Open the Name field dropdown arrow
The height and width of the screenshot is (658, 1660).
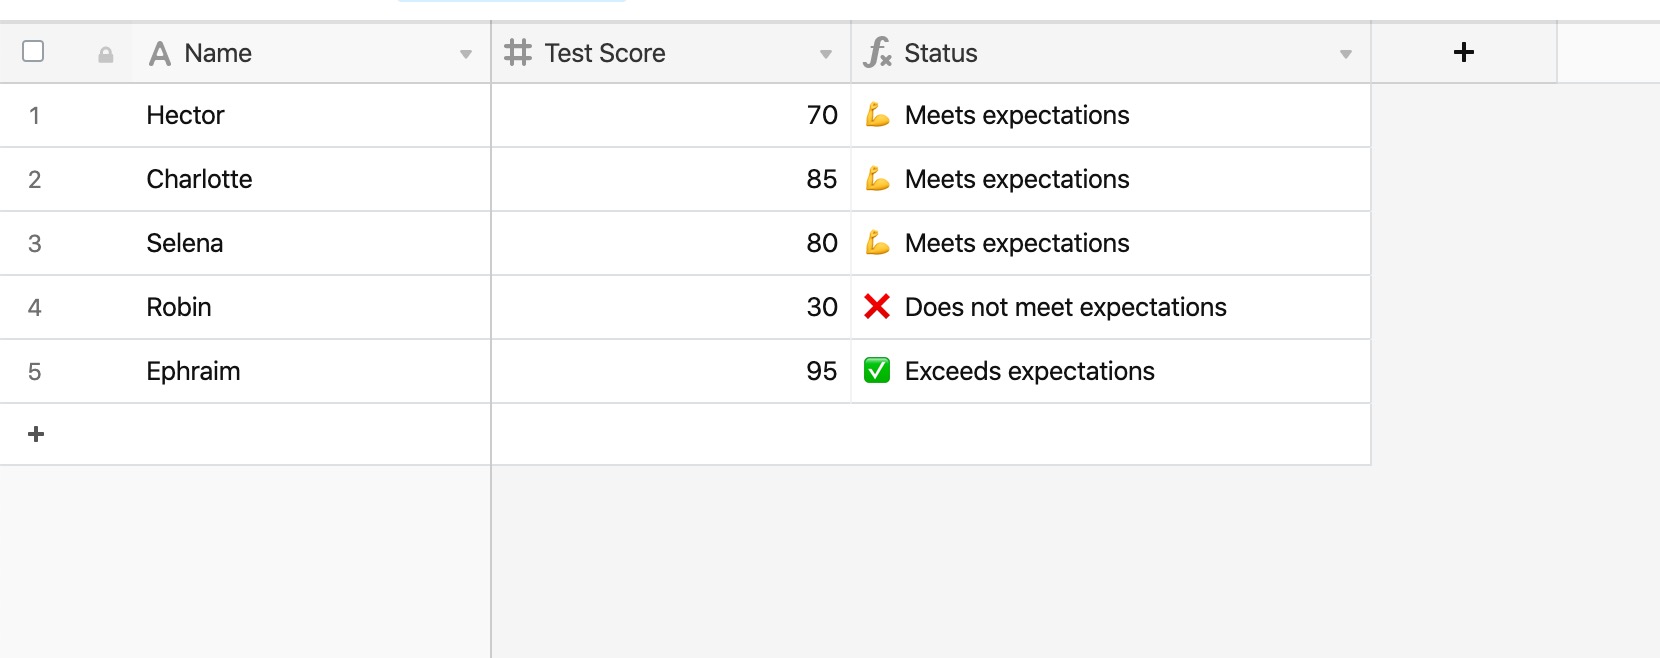point(465,54)
